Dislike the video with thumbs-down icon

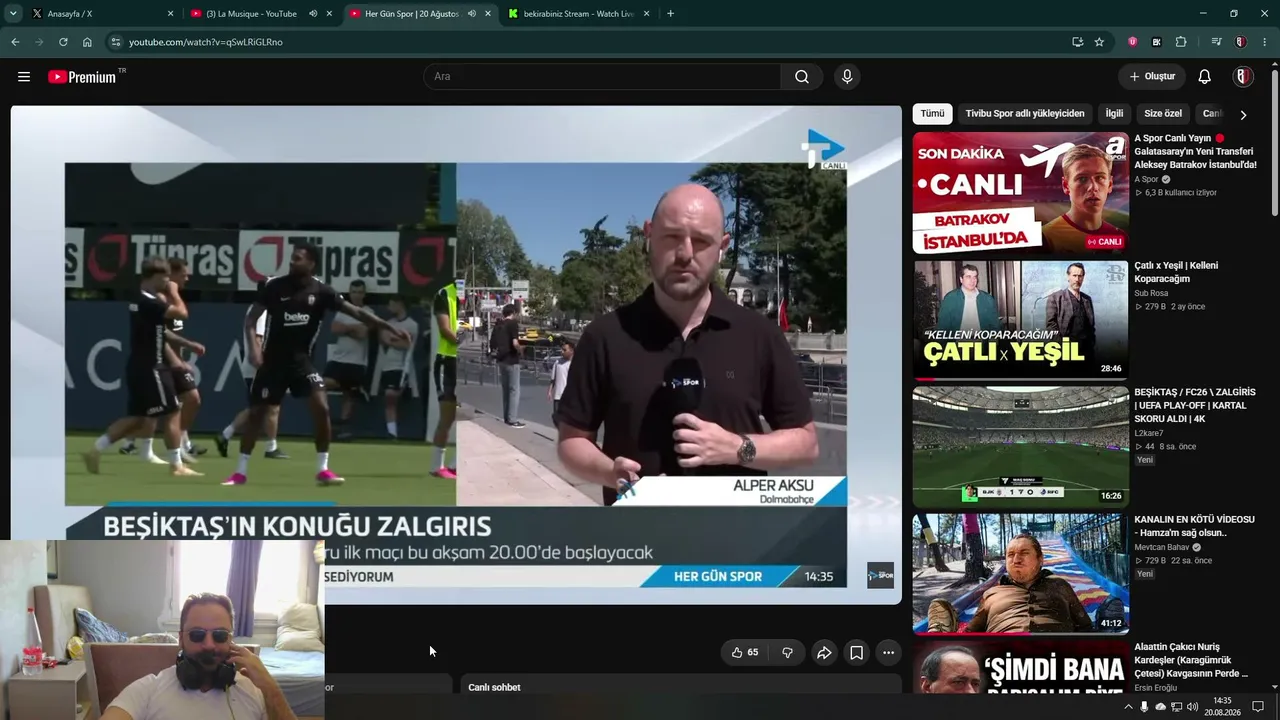point(787,653)
